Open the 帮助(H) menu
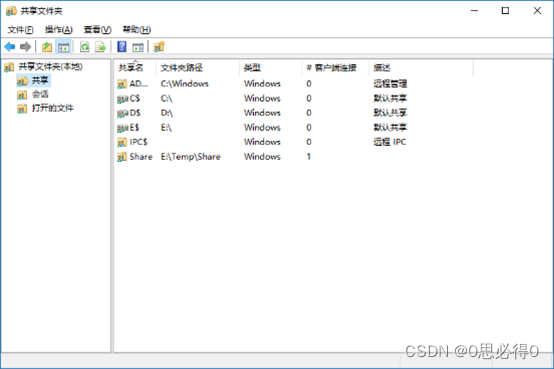 137,30
